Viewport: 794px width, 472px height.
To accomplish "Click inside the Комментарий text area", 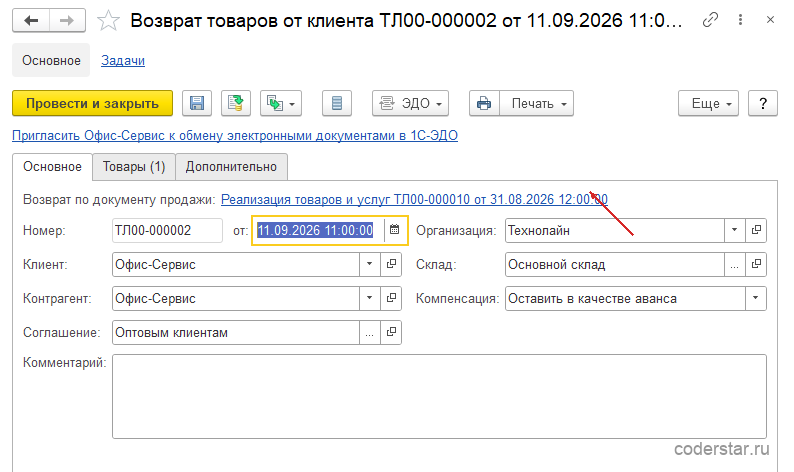I will (x=440, y=397).
